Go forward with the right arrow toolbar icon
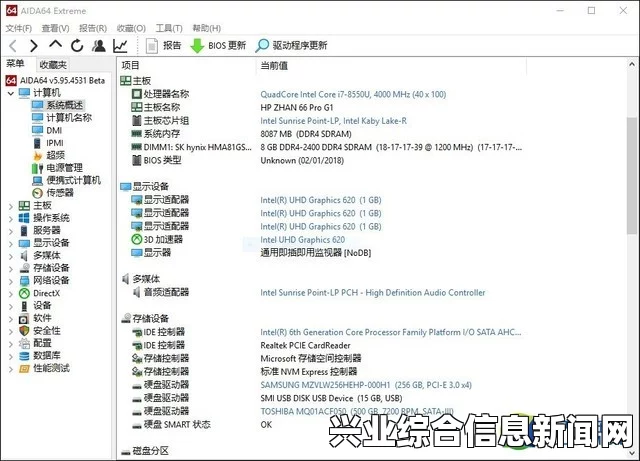 click(x=34, y=46)
